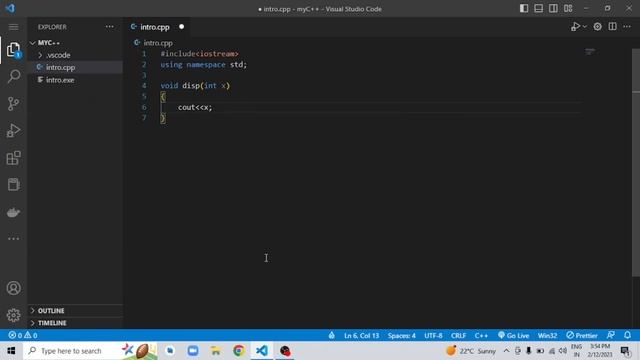This screenshot has height=360, width=640.
Task: Close intro.cpp tab via unsaved dot
Action: (x=181, y=27)
